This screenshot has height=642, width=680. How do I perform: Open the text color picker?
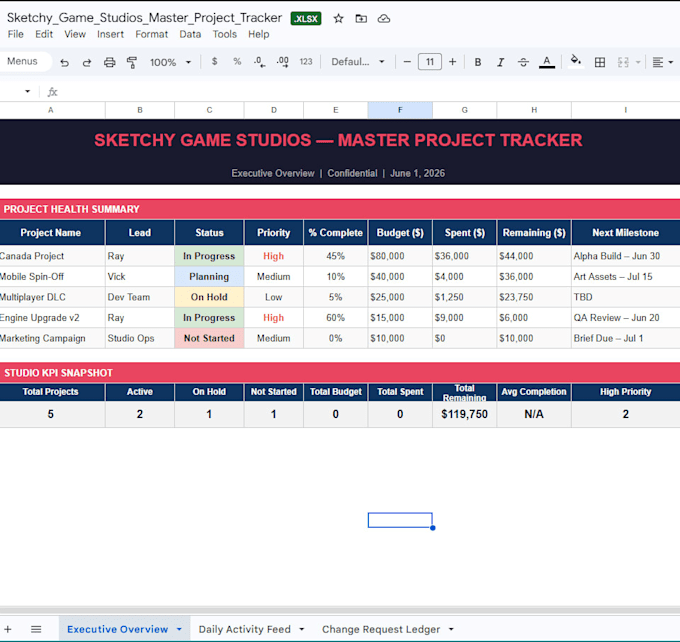(547, 62)
